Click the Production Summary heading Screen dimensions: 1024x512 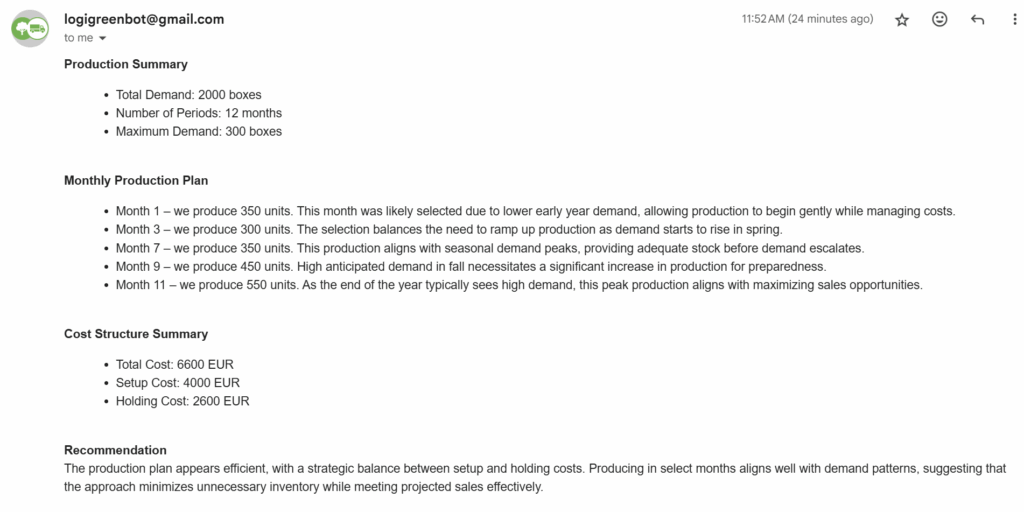click(126, 64)
